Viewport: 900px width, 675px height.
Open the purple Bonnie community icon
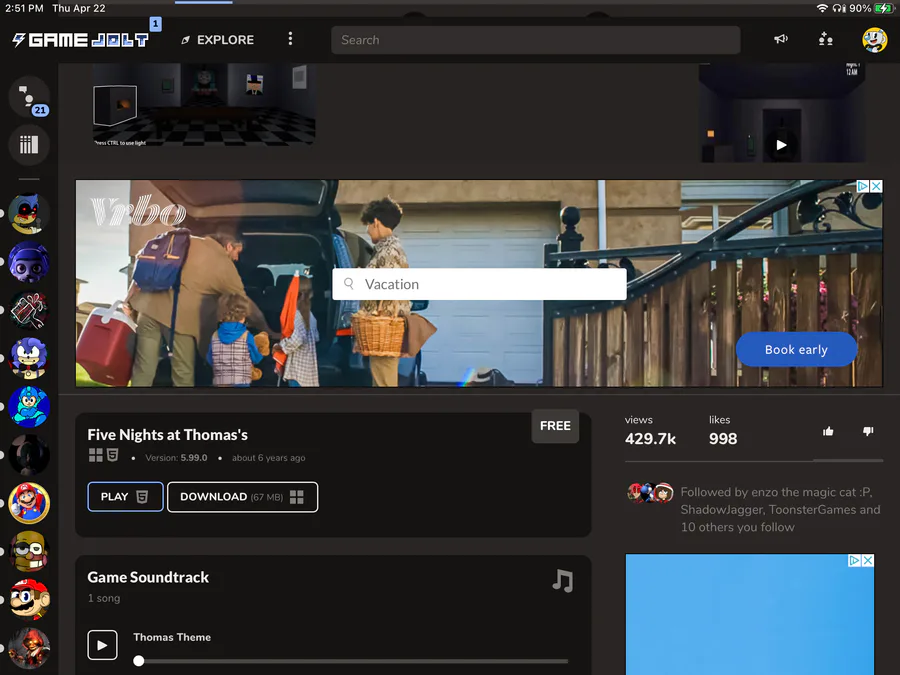[x=29, y=262]
